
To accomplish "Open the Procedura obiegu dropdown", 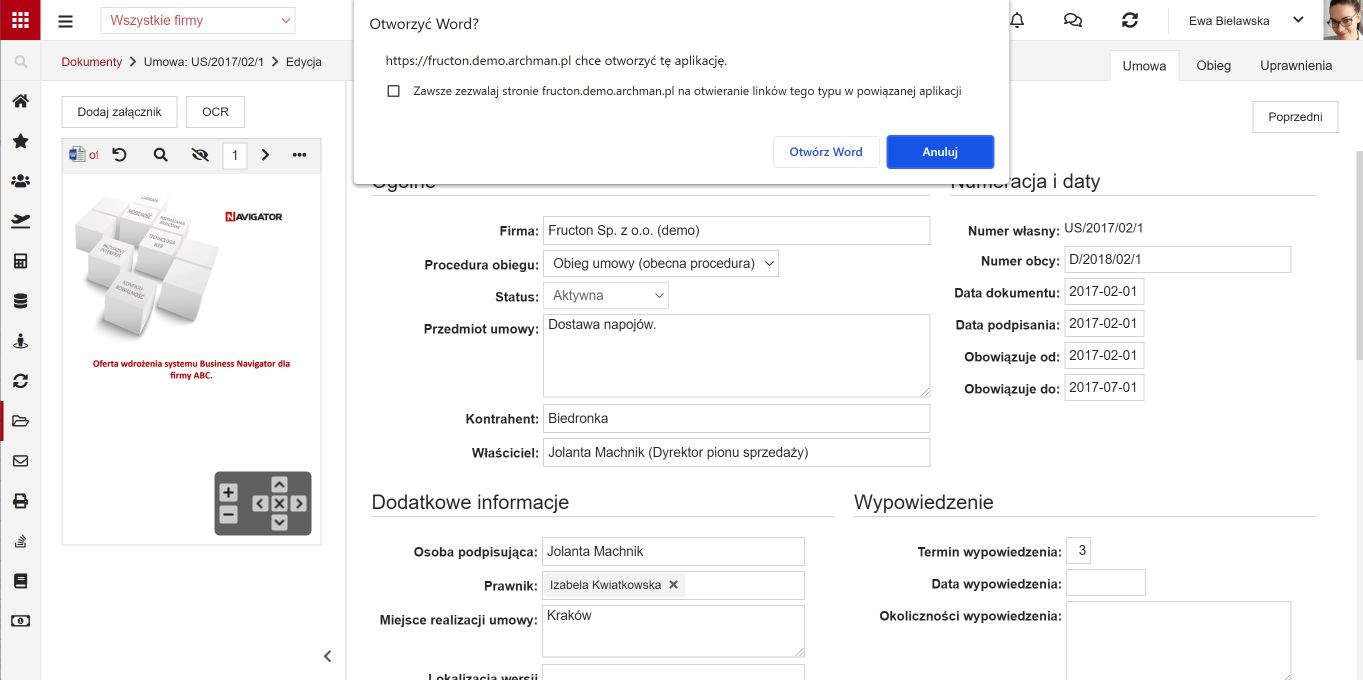I will (x=661, y=263).
